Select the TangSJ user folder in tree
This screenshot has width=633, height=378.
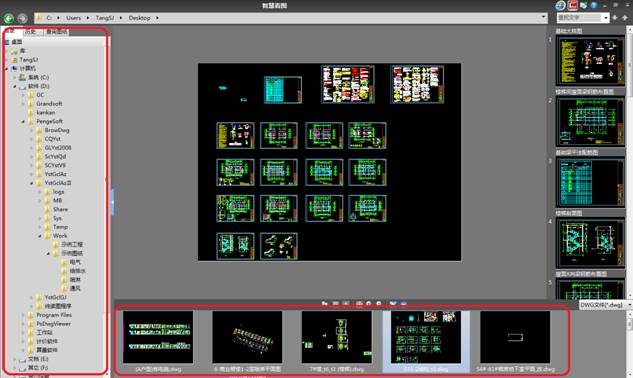29,60
